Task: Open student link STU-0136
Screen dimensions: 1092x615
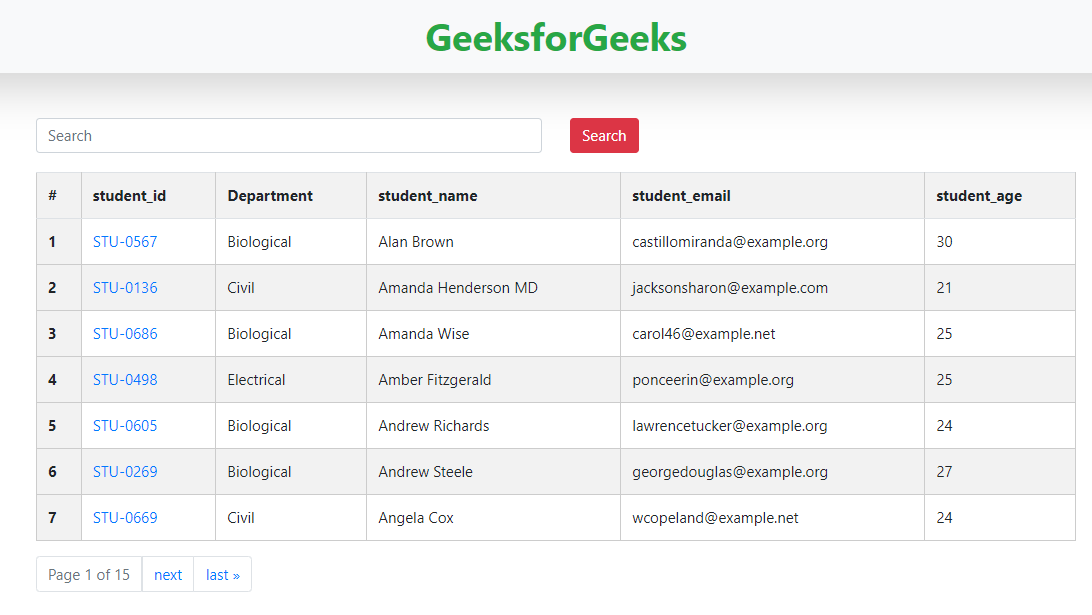Action: pos(125,288)
